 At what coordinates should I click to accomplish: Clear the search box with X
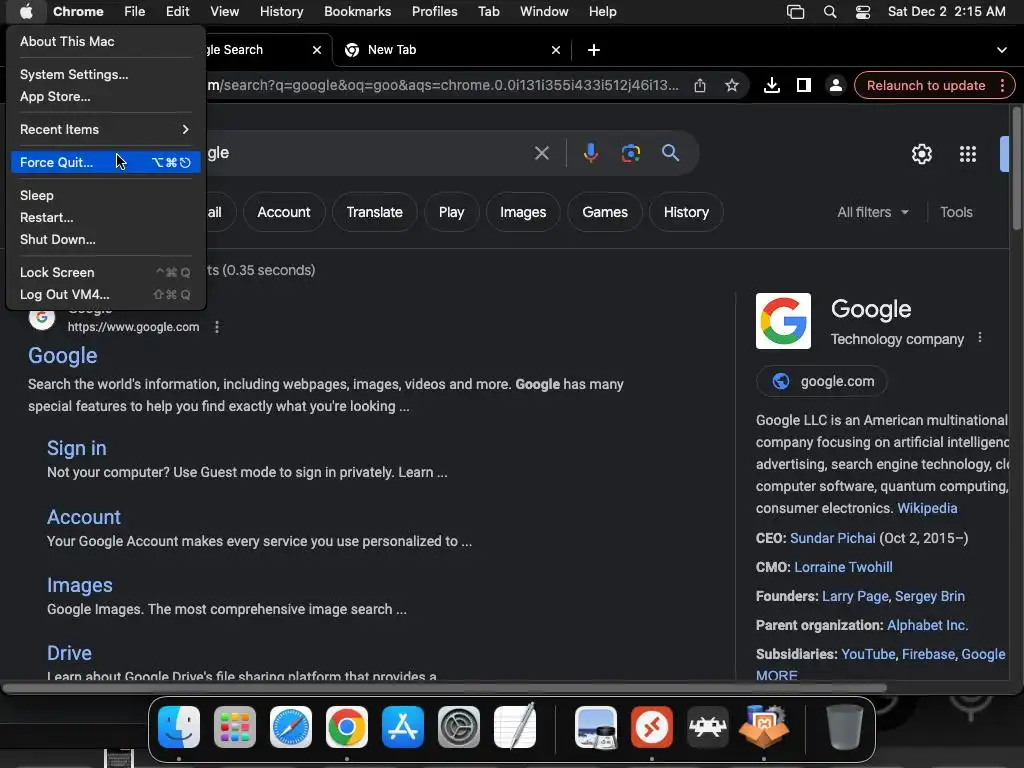541,153
